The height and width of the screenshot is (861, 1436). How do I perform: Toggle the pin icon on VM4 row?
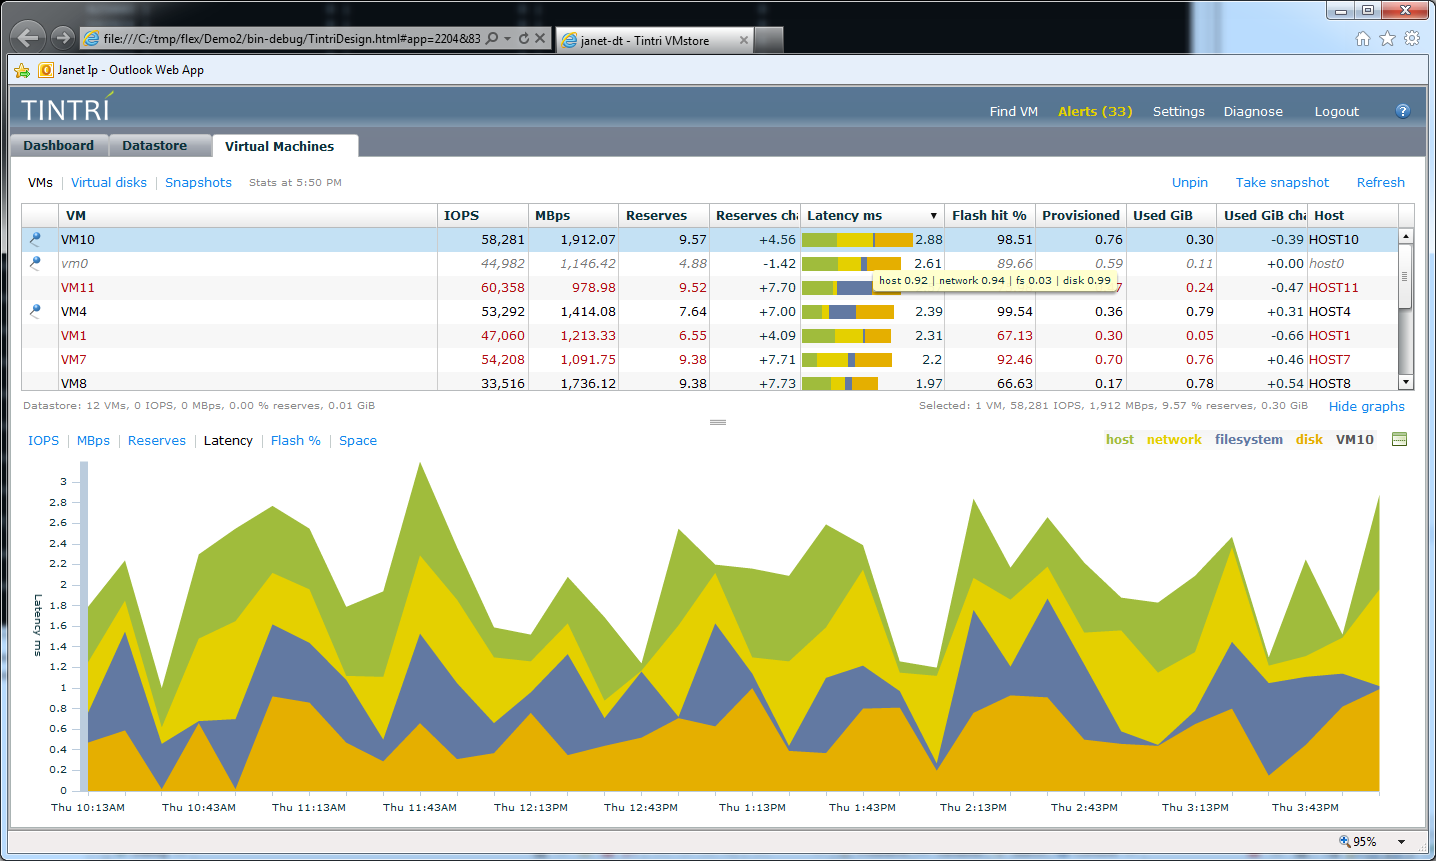tap(35, 311)
